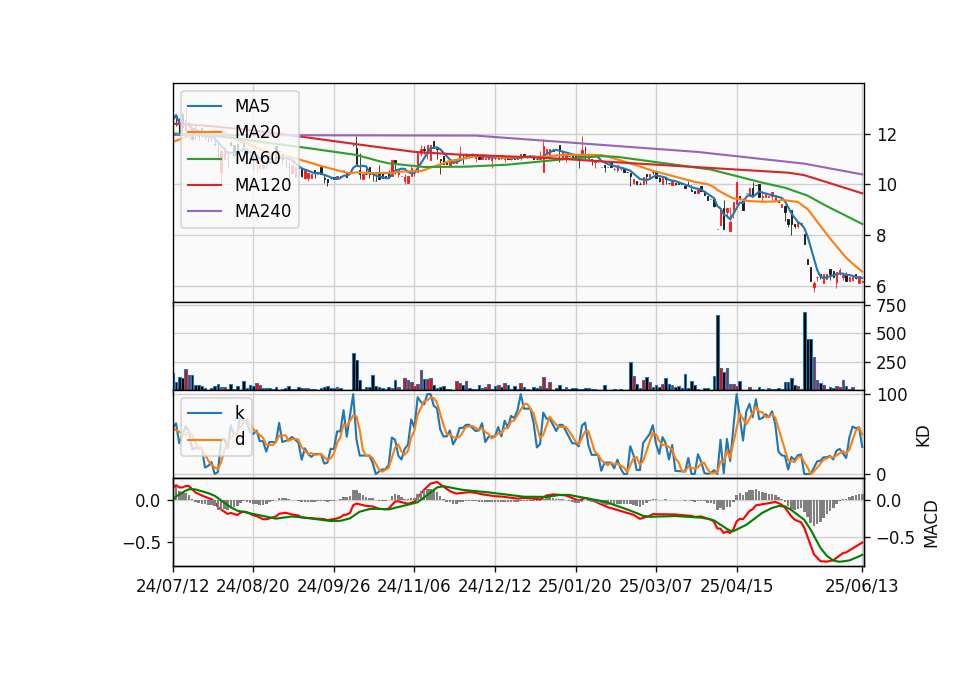Click the left MACD axis value −0.5
This screenshot has width=960, height=690.
141,543
